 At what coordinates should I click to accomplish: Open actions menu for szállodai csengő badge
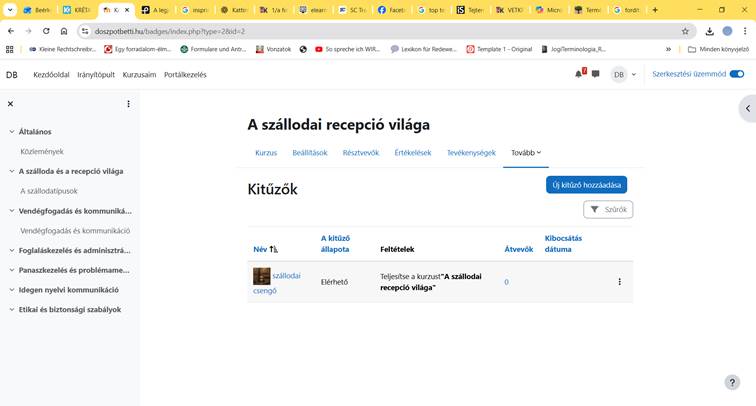620,282
